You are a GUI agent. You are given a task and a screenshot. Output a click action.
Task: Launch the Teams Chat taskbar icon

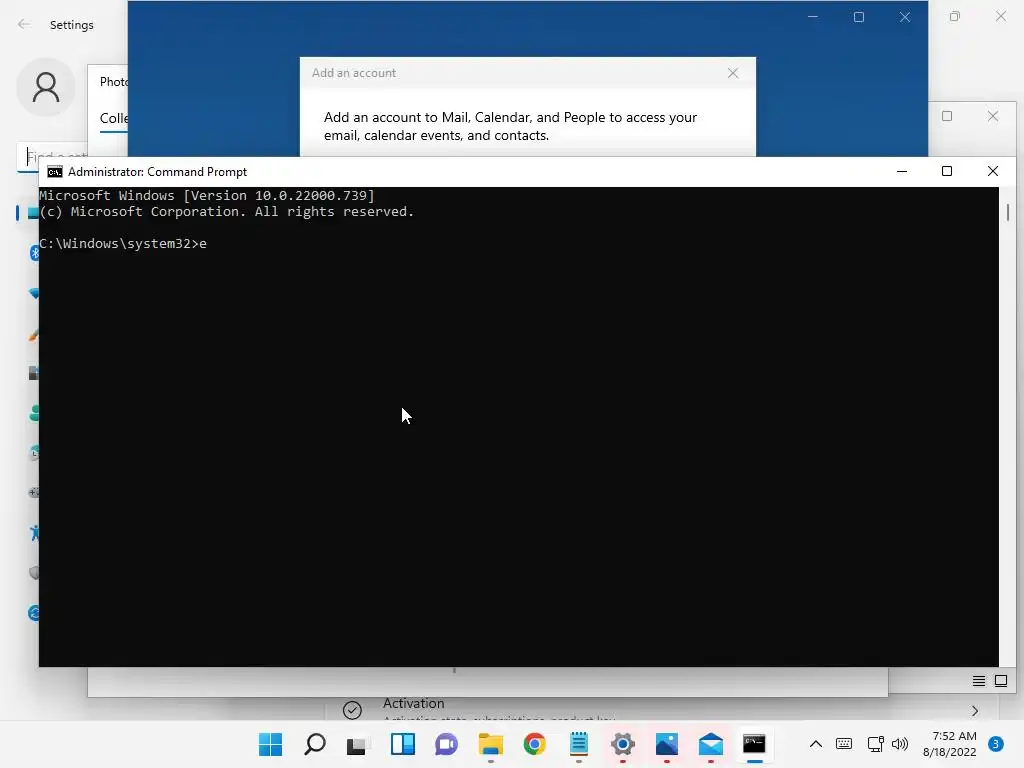pyautogui.click(x=447, y=744)
